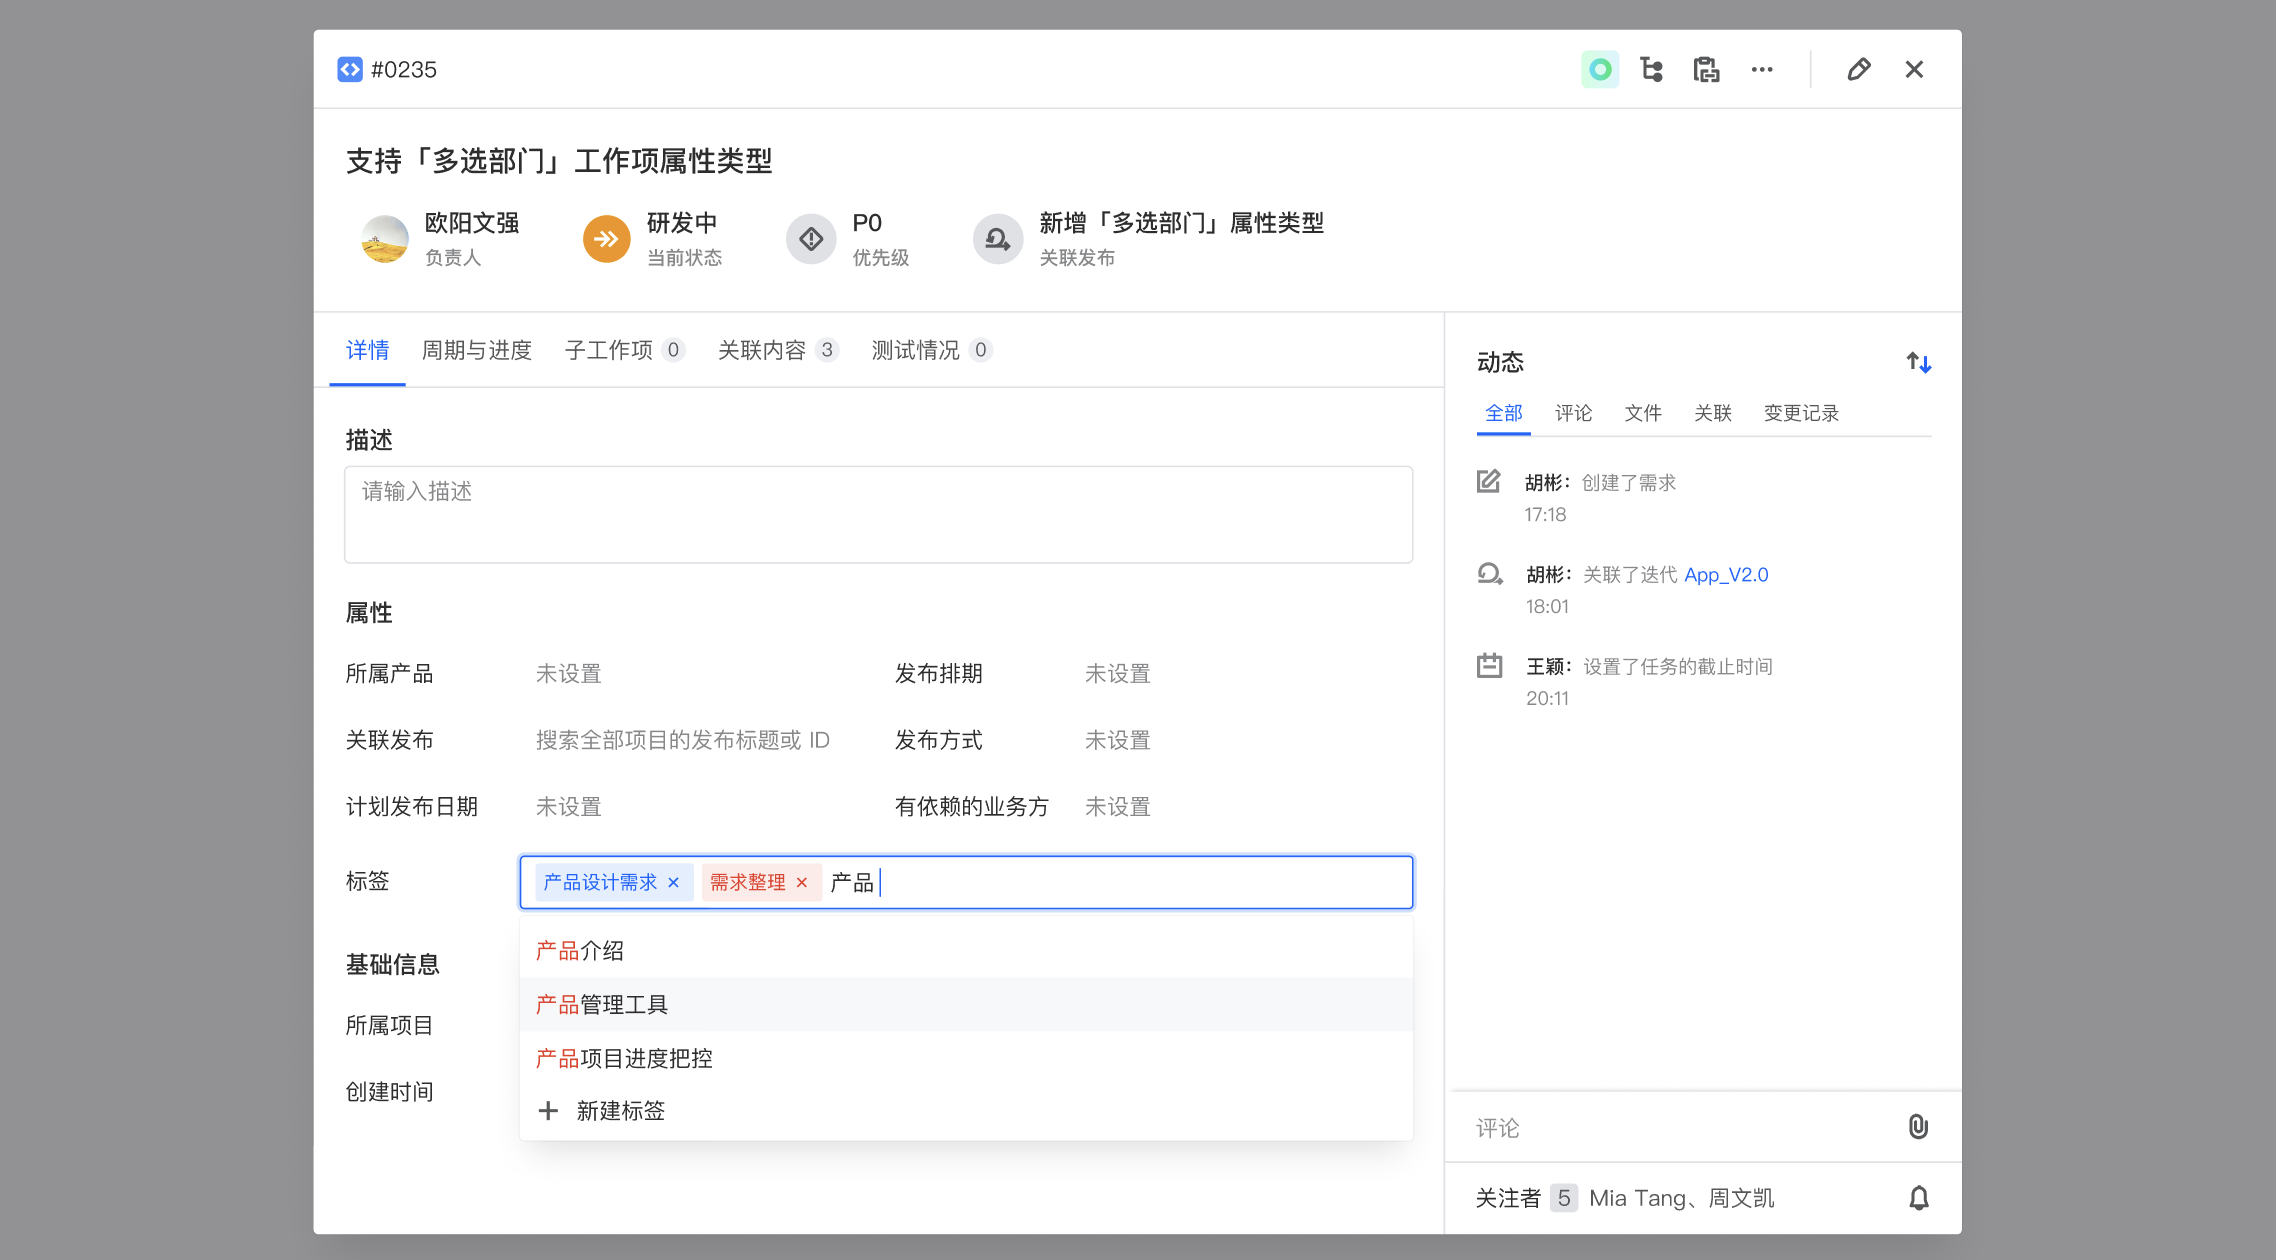Select 产品管理工具 from tag suggestions

(602, 1004)
